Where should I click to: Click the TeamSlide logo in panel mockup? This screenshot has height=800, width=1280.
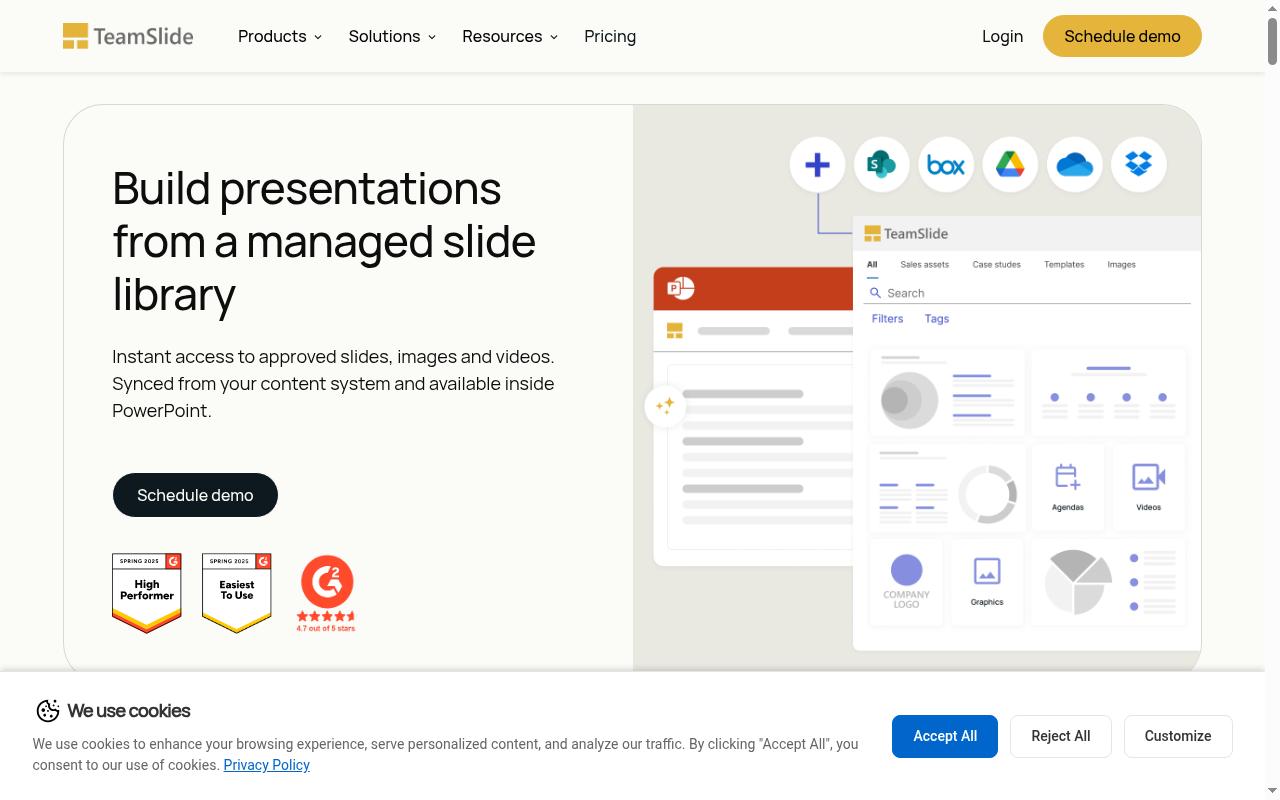[x=906, y=233]
